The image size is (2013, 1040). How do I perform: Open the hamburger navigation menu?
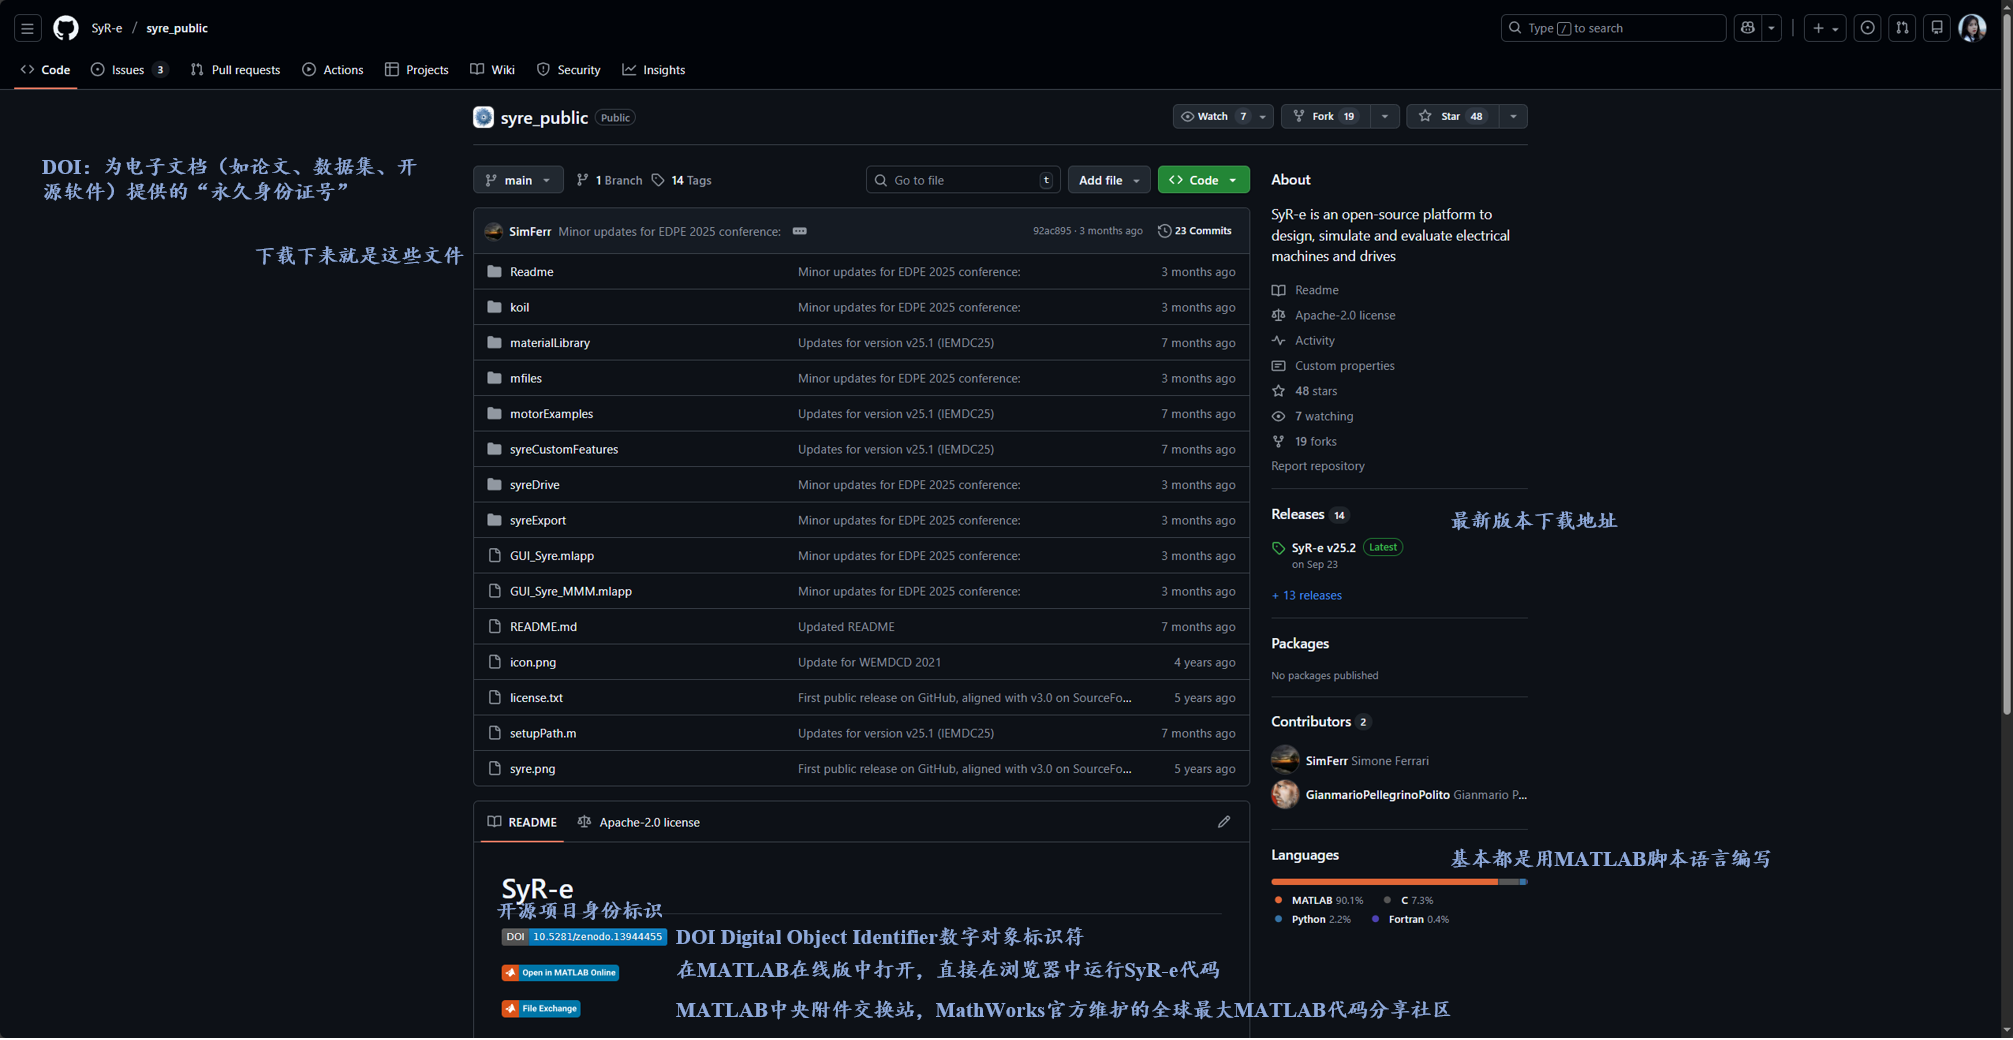[27, 28]
